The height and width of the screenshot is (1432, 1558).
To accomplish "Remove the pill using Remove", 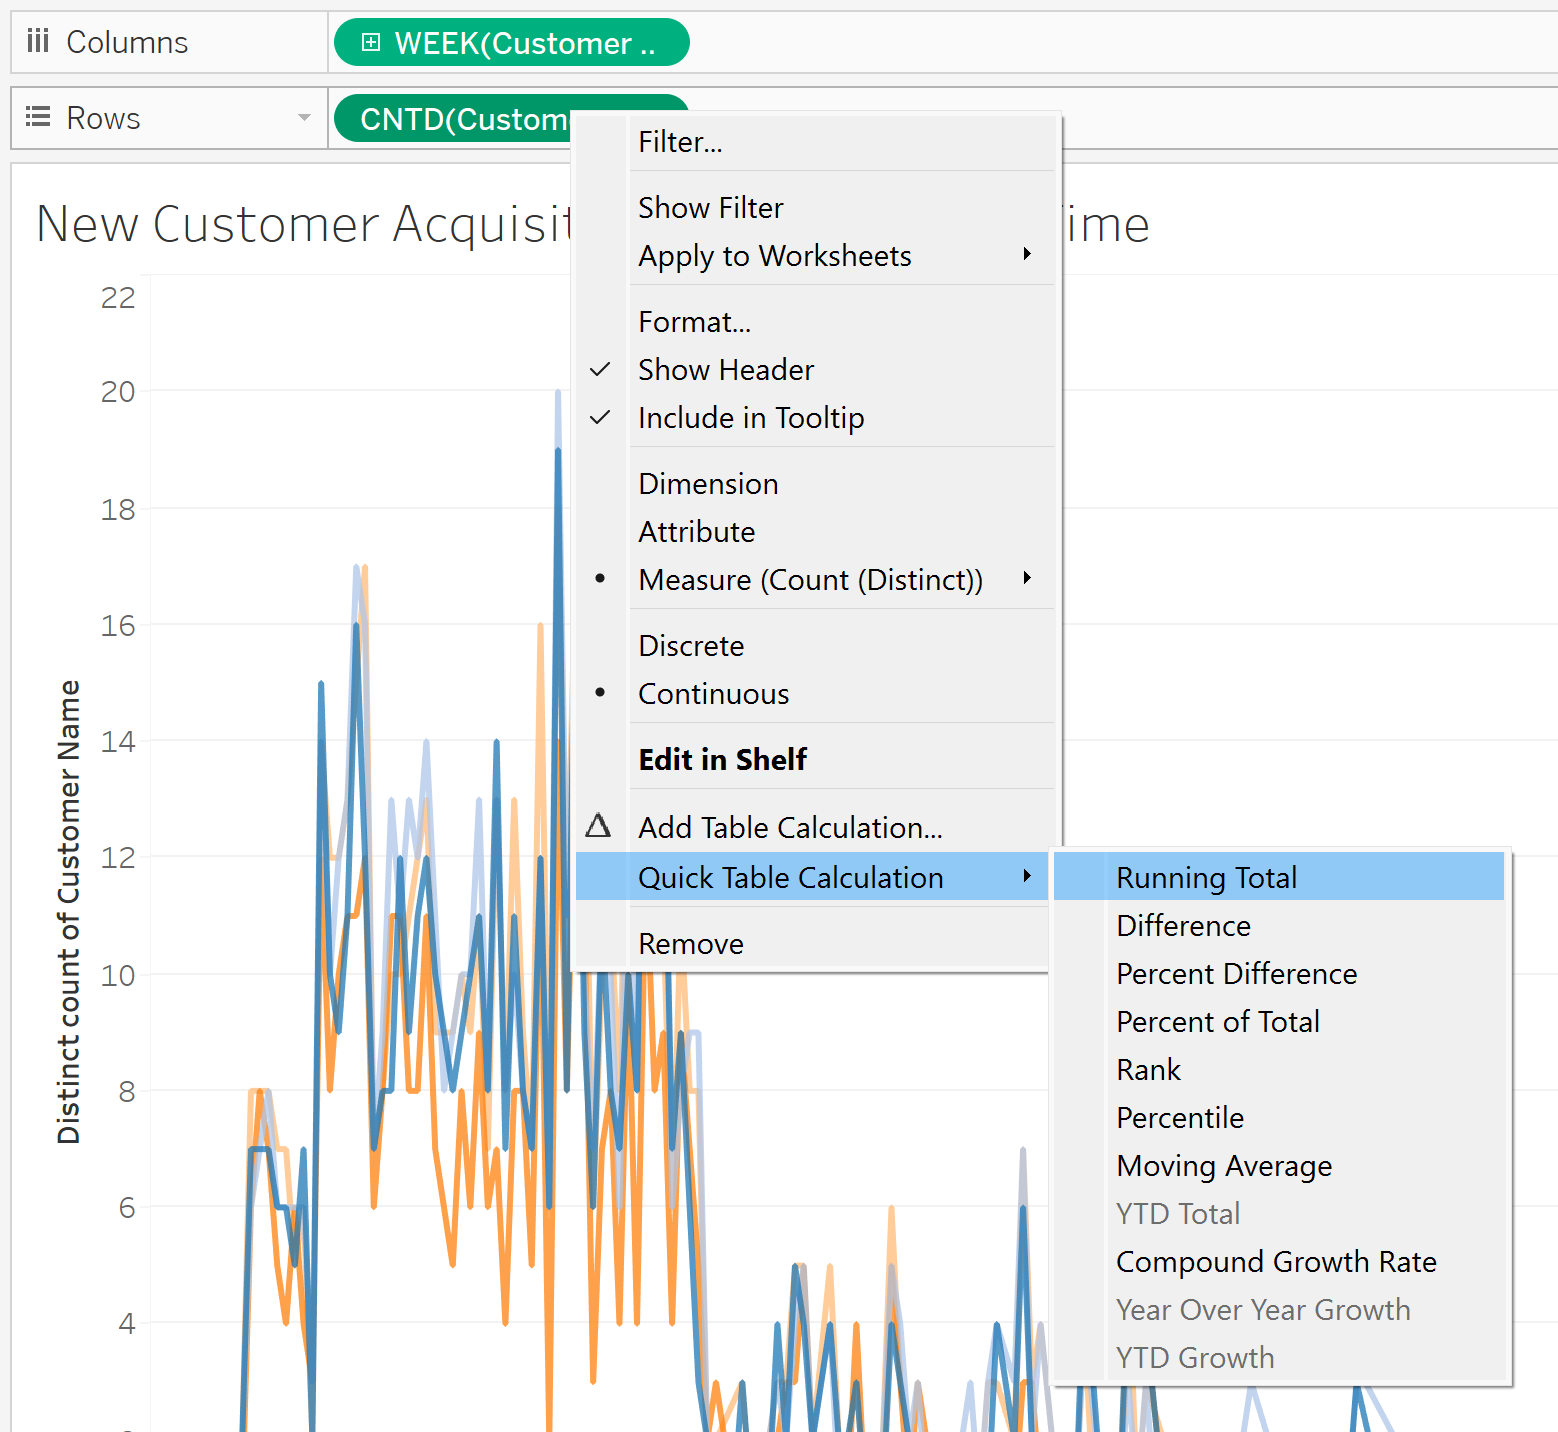I will tap(691, 944).
